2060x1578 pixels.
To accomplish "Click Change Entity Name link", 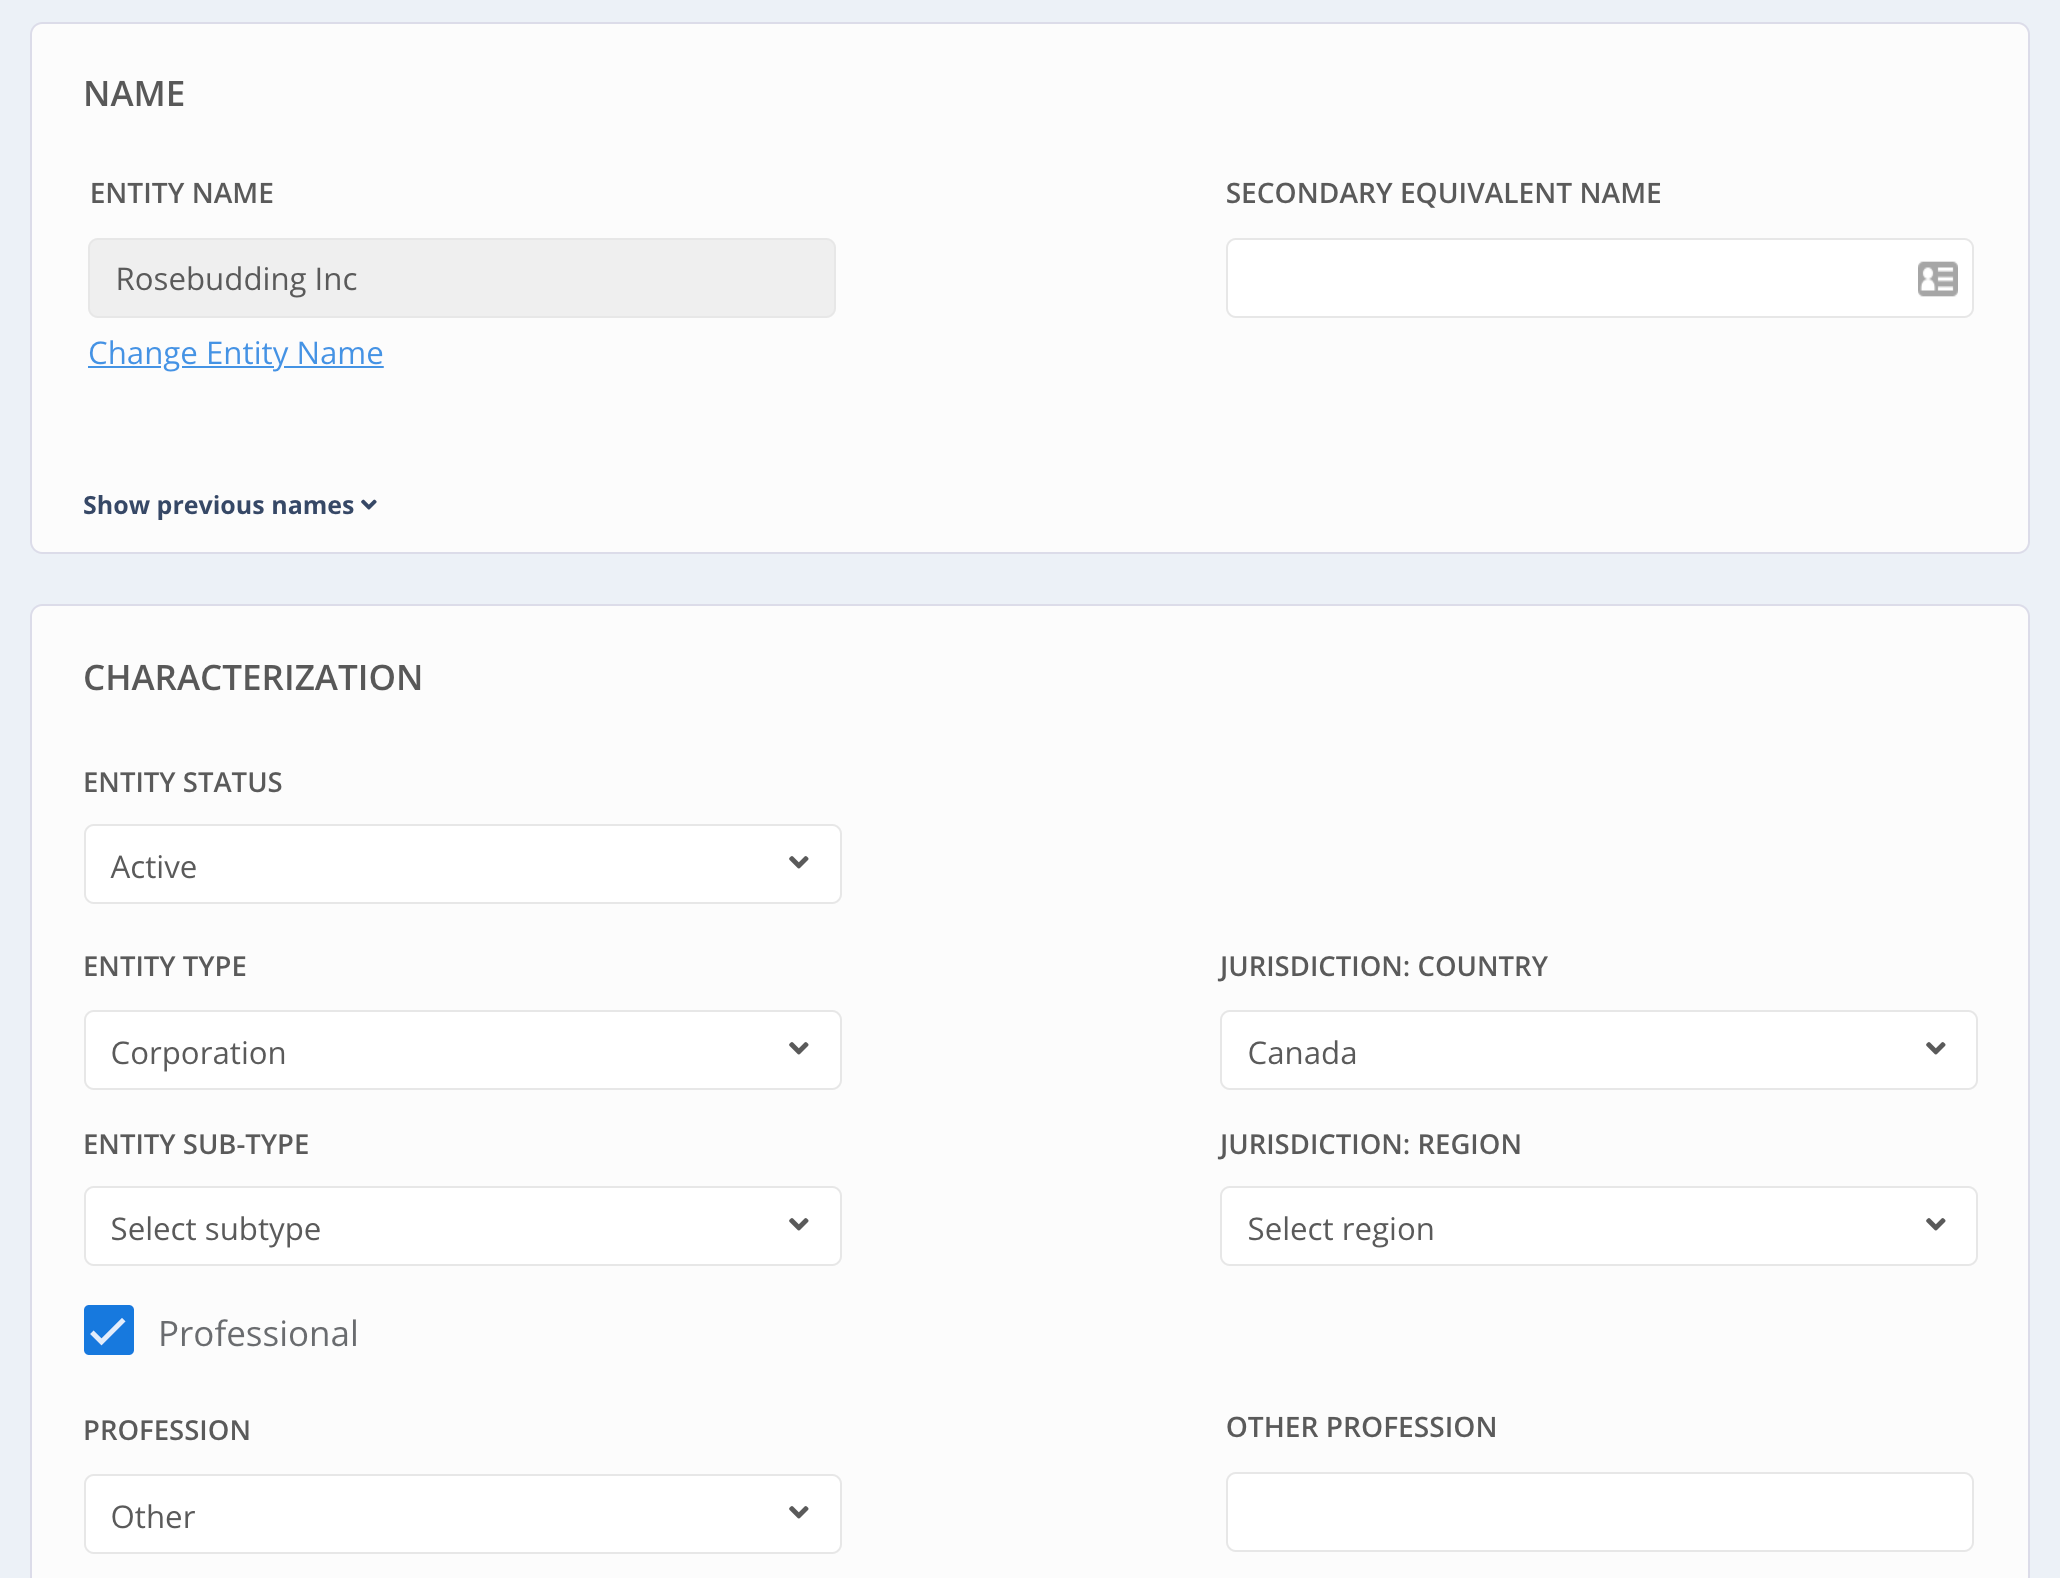I will [235, 351].
